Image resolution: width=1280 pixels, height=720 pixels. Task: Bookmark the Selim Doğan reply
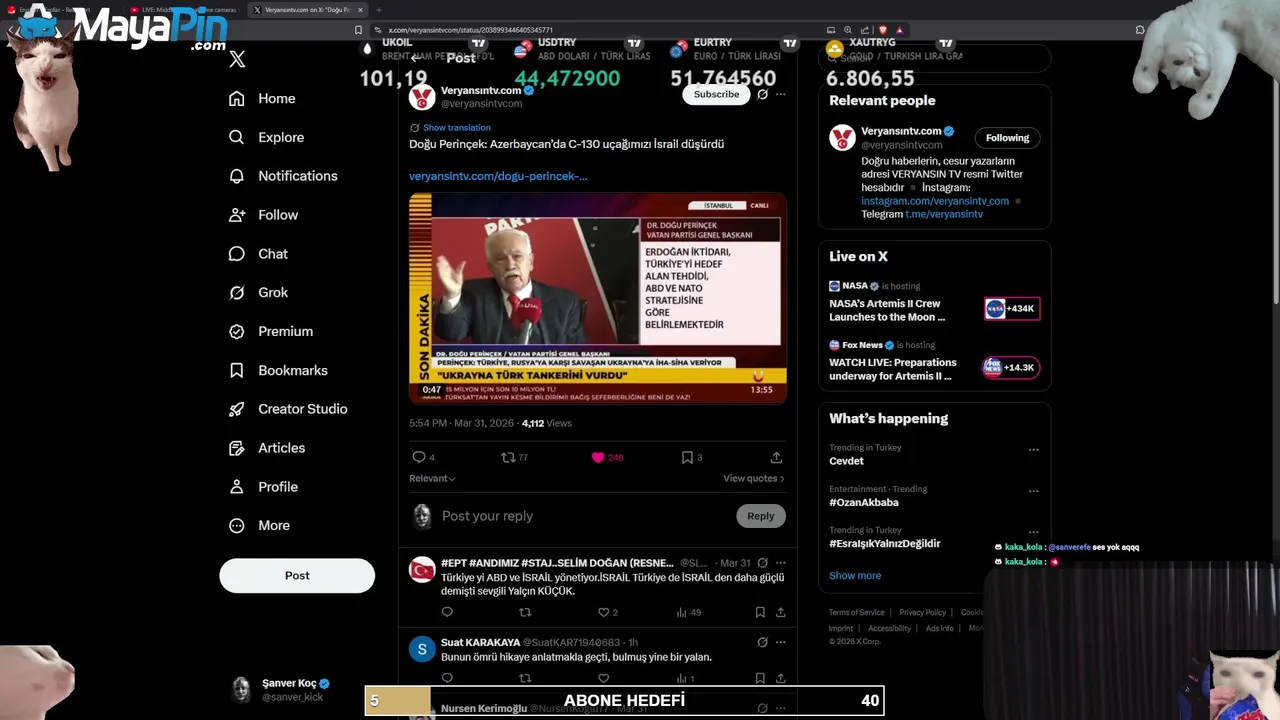[x=760, y=612]
